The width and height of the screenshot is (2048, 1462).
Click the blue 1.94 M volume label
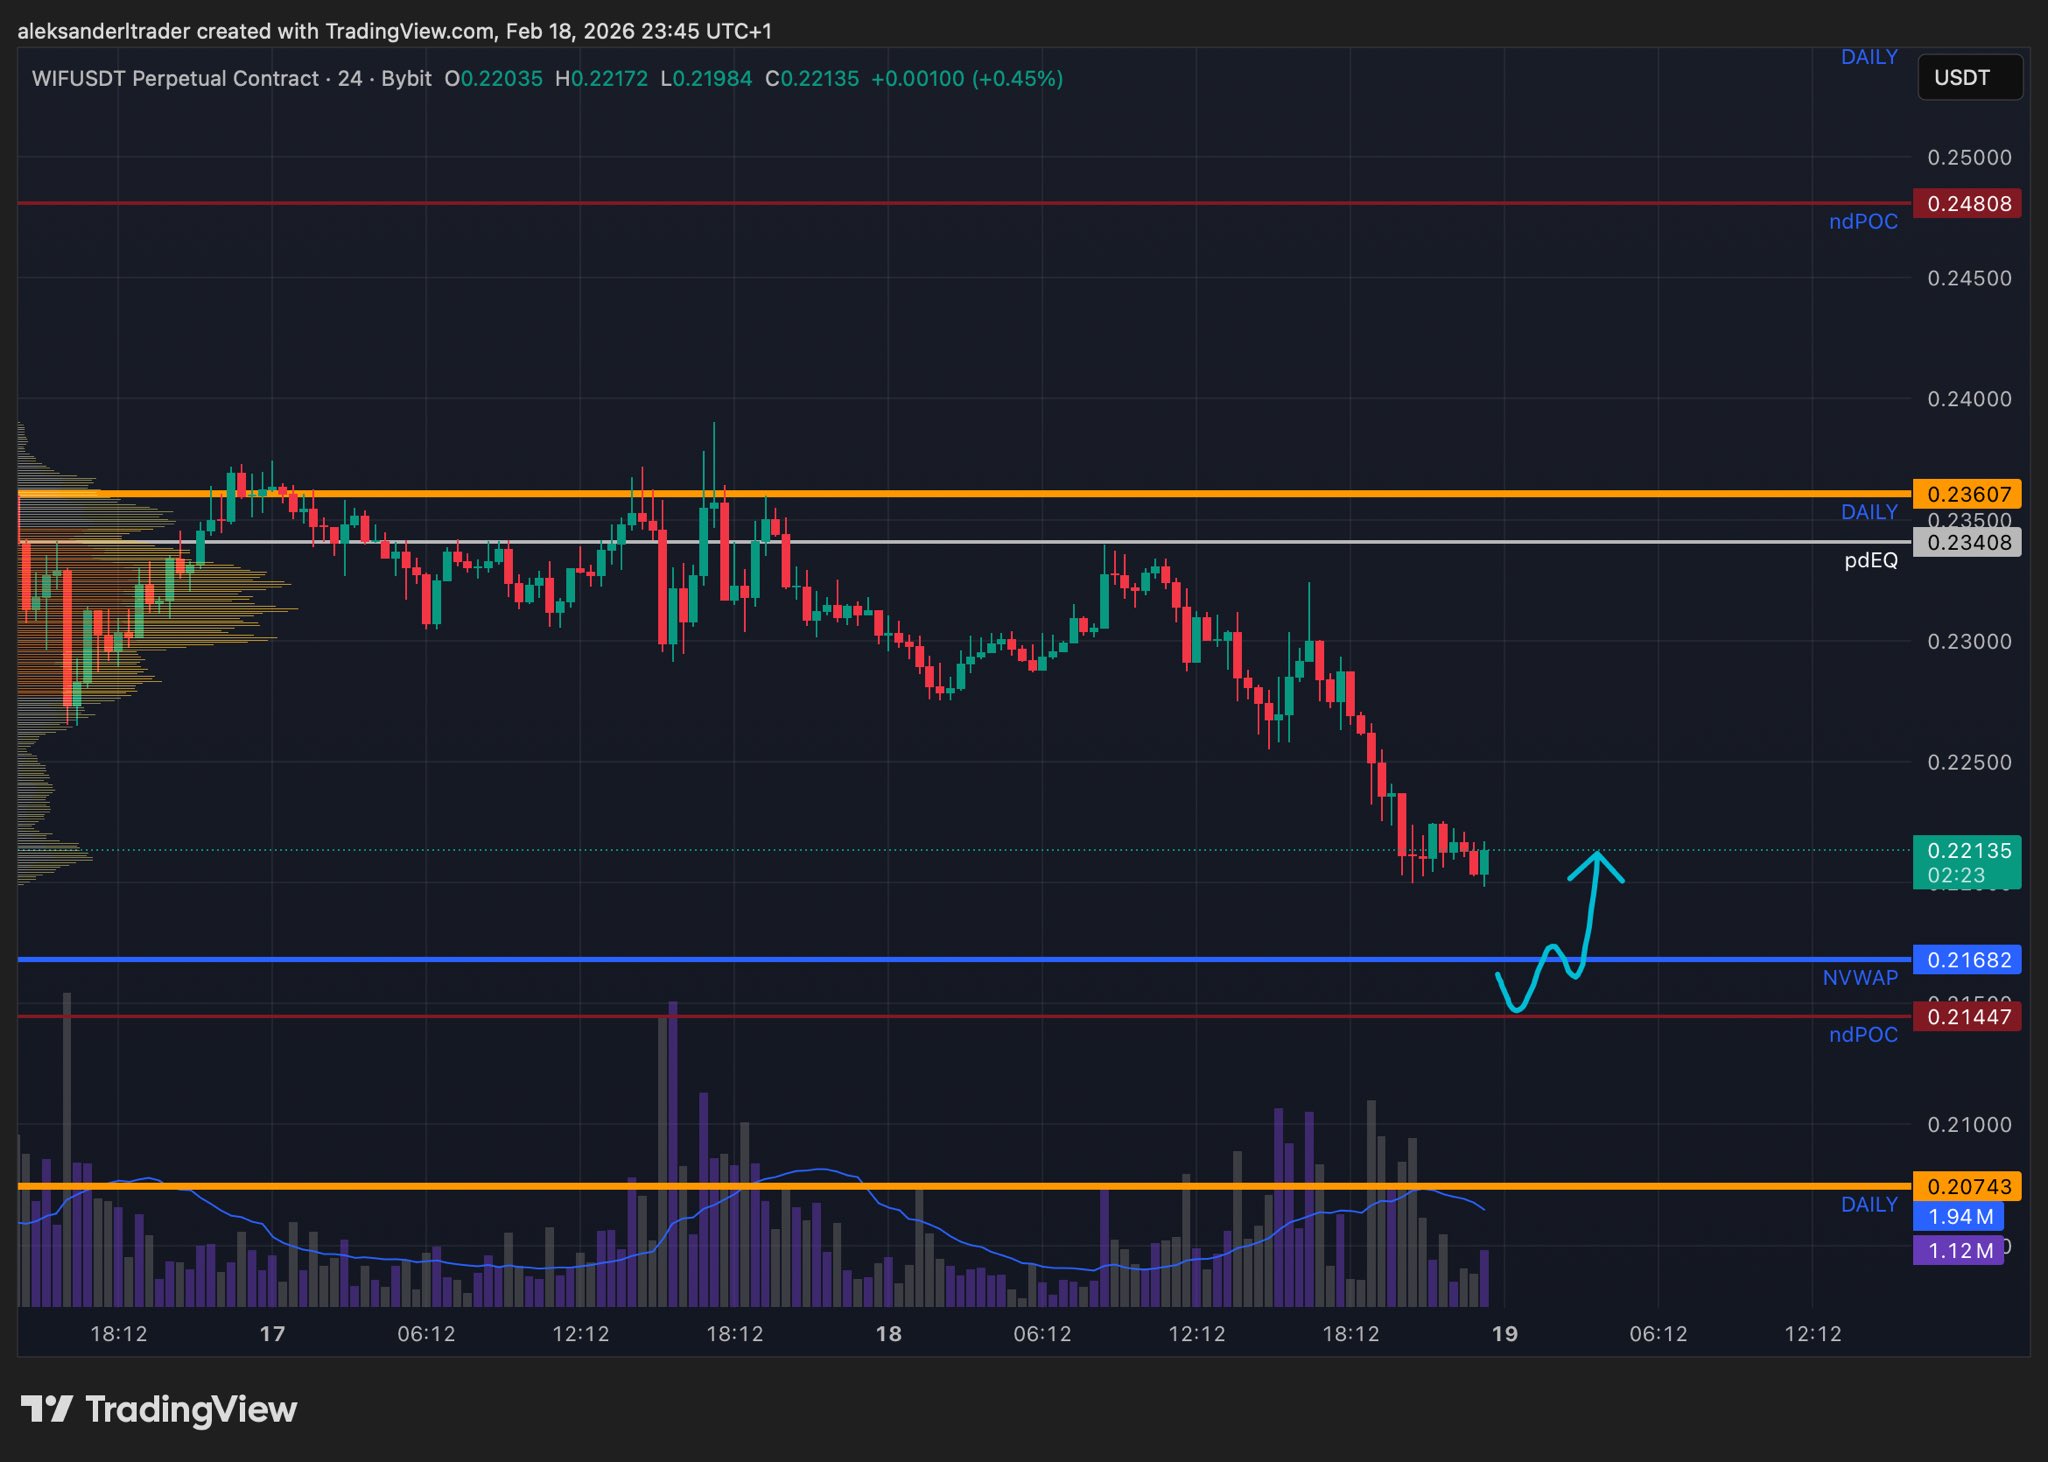1958,1217
